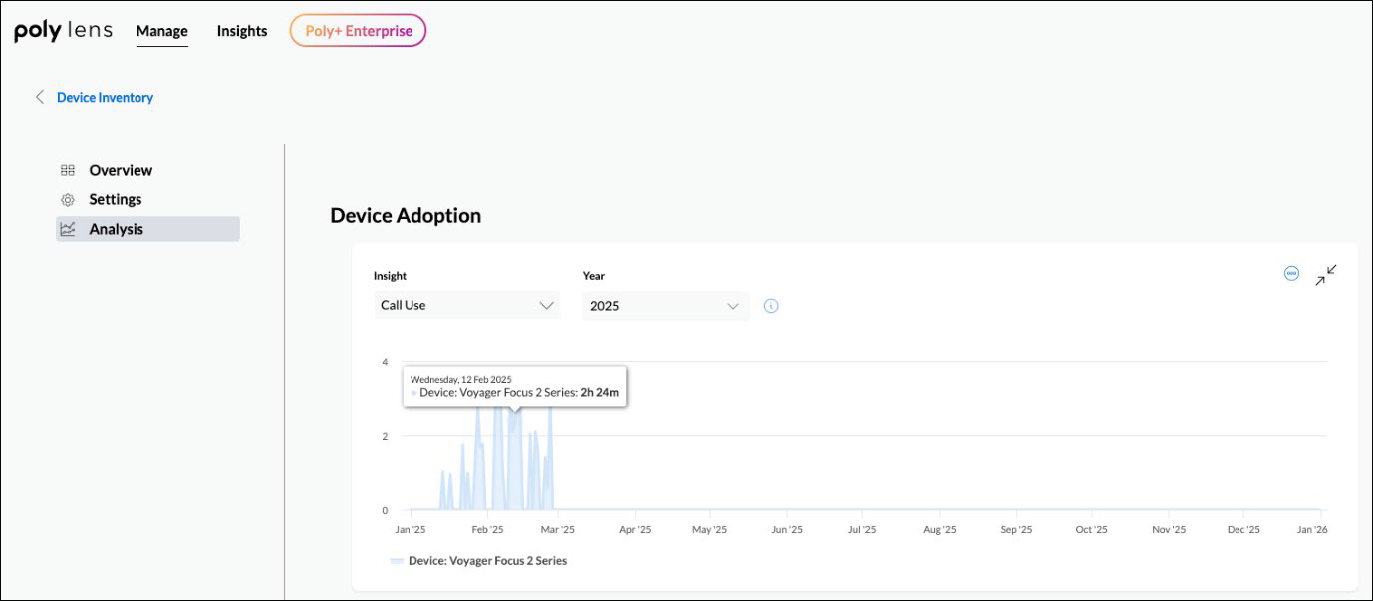The image size is (1373, 601).
Task: Click the Settings gear icon
Action: (x=67, y=199)
